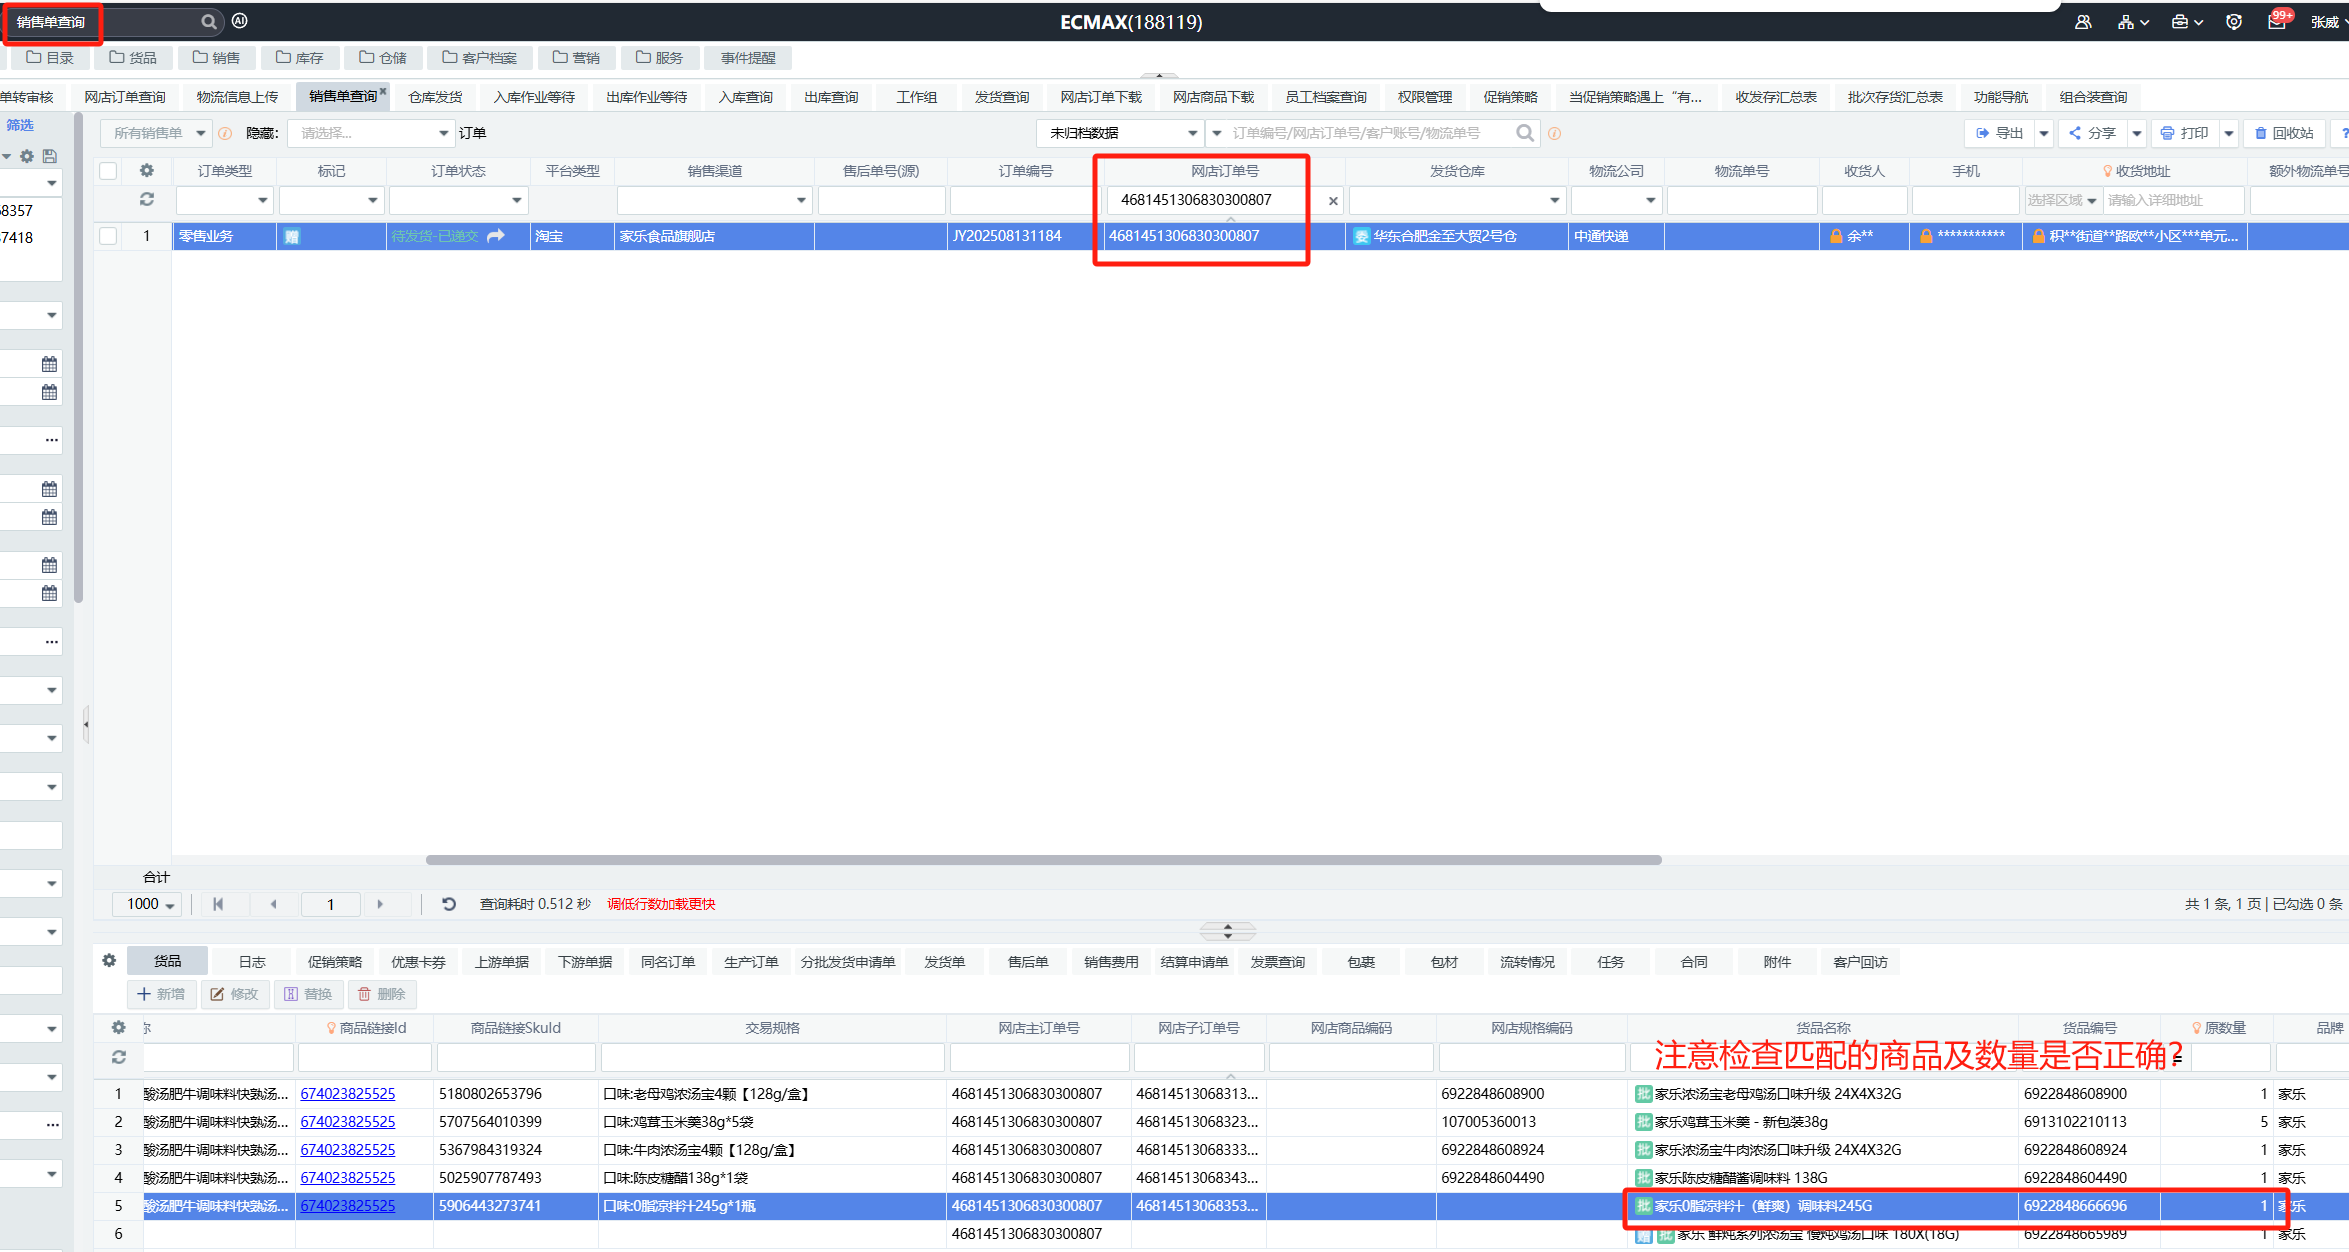The height and width of the screenshot is (1252, 2349).
Task: Toggle the select-all checkbox in grid header
Action: [x=108, y=171]
